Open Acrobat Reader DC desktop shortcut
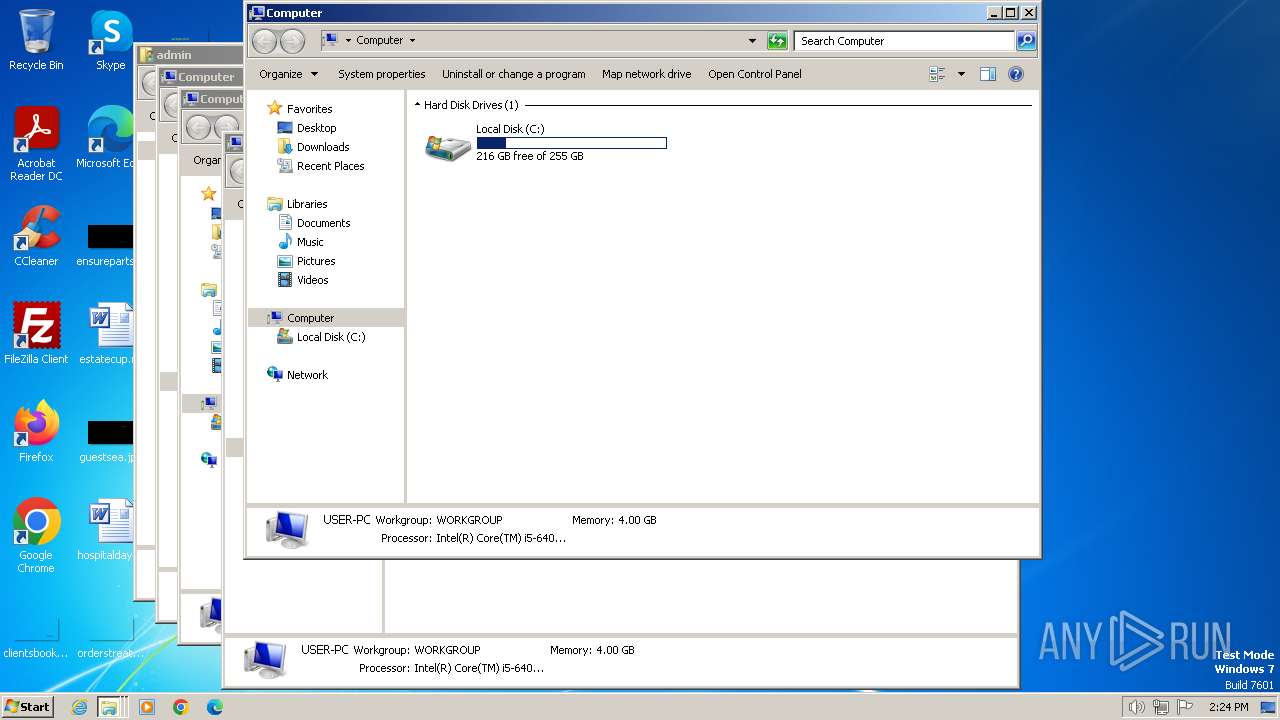The image size is (1280, 720). pos(36,144)
